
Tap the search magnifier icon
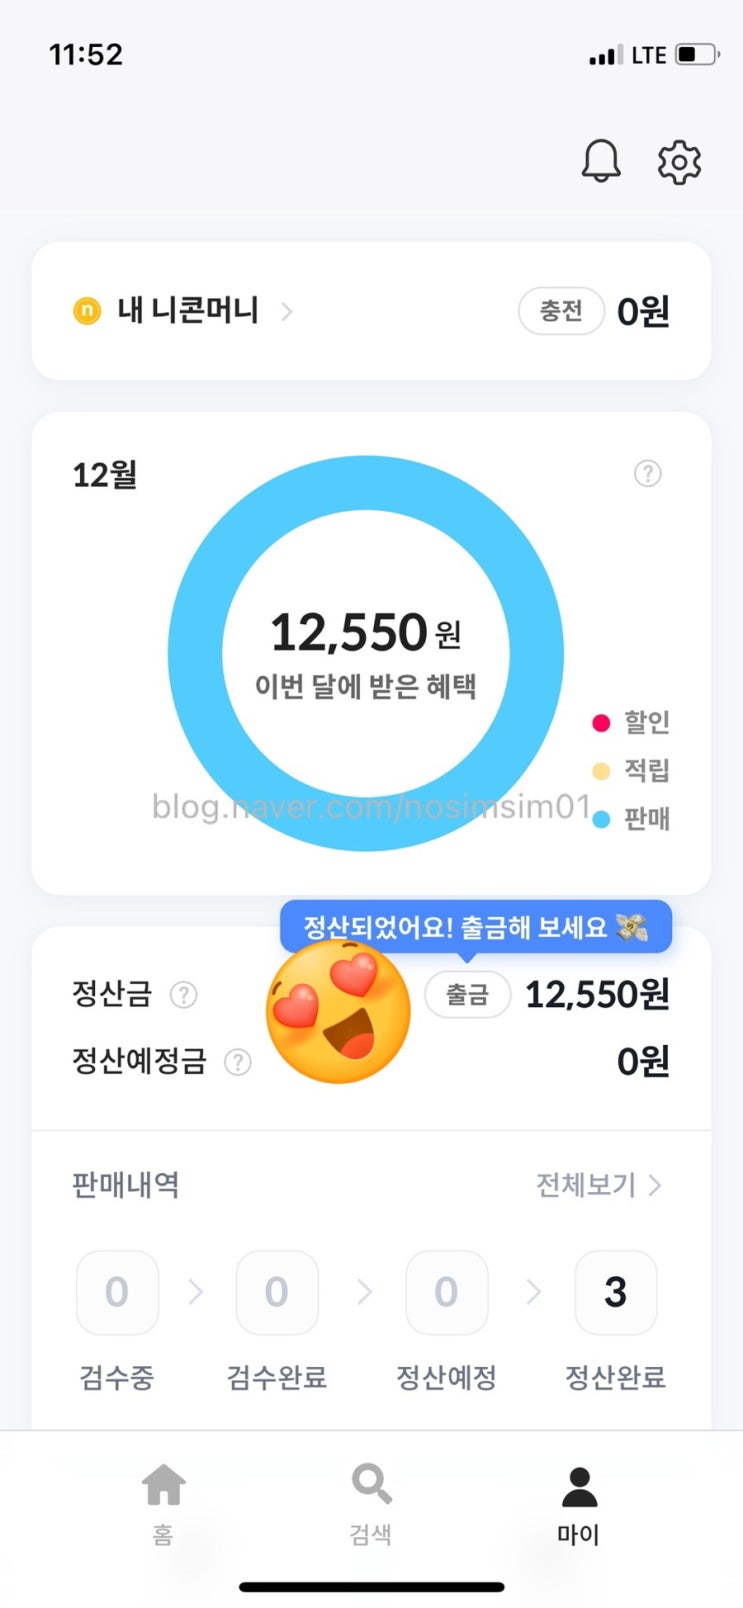371,1484
